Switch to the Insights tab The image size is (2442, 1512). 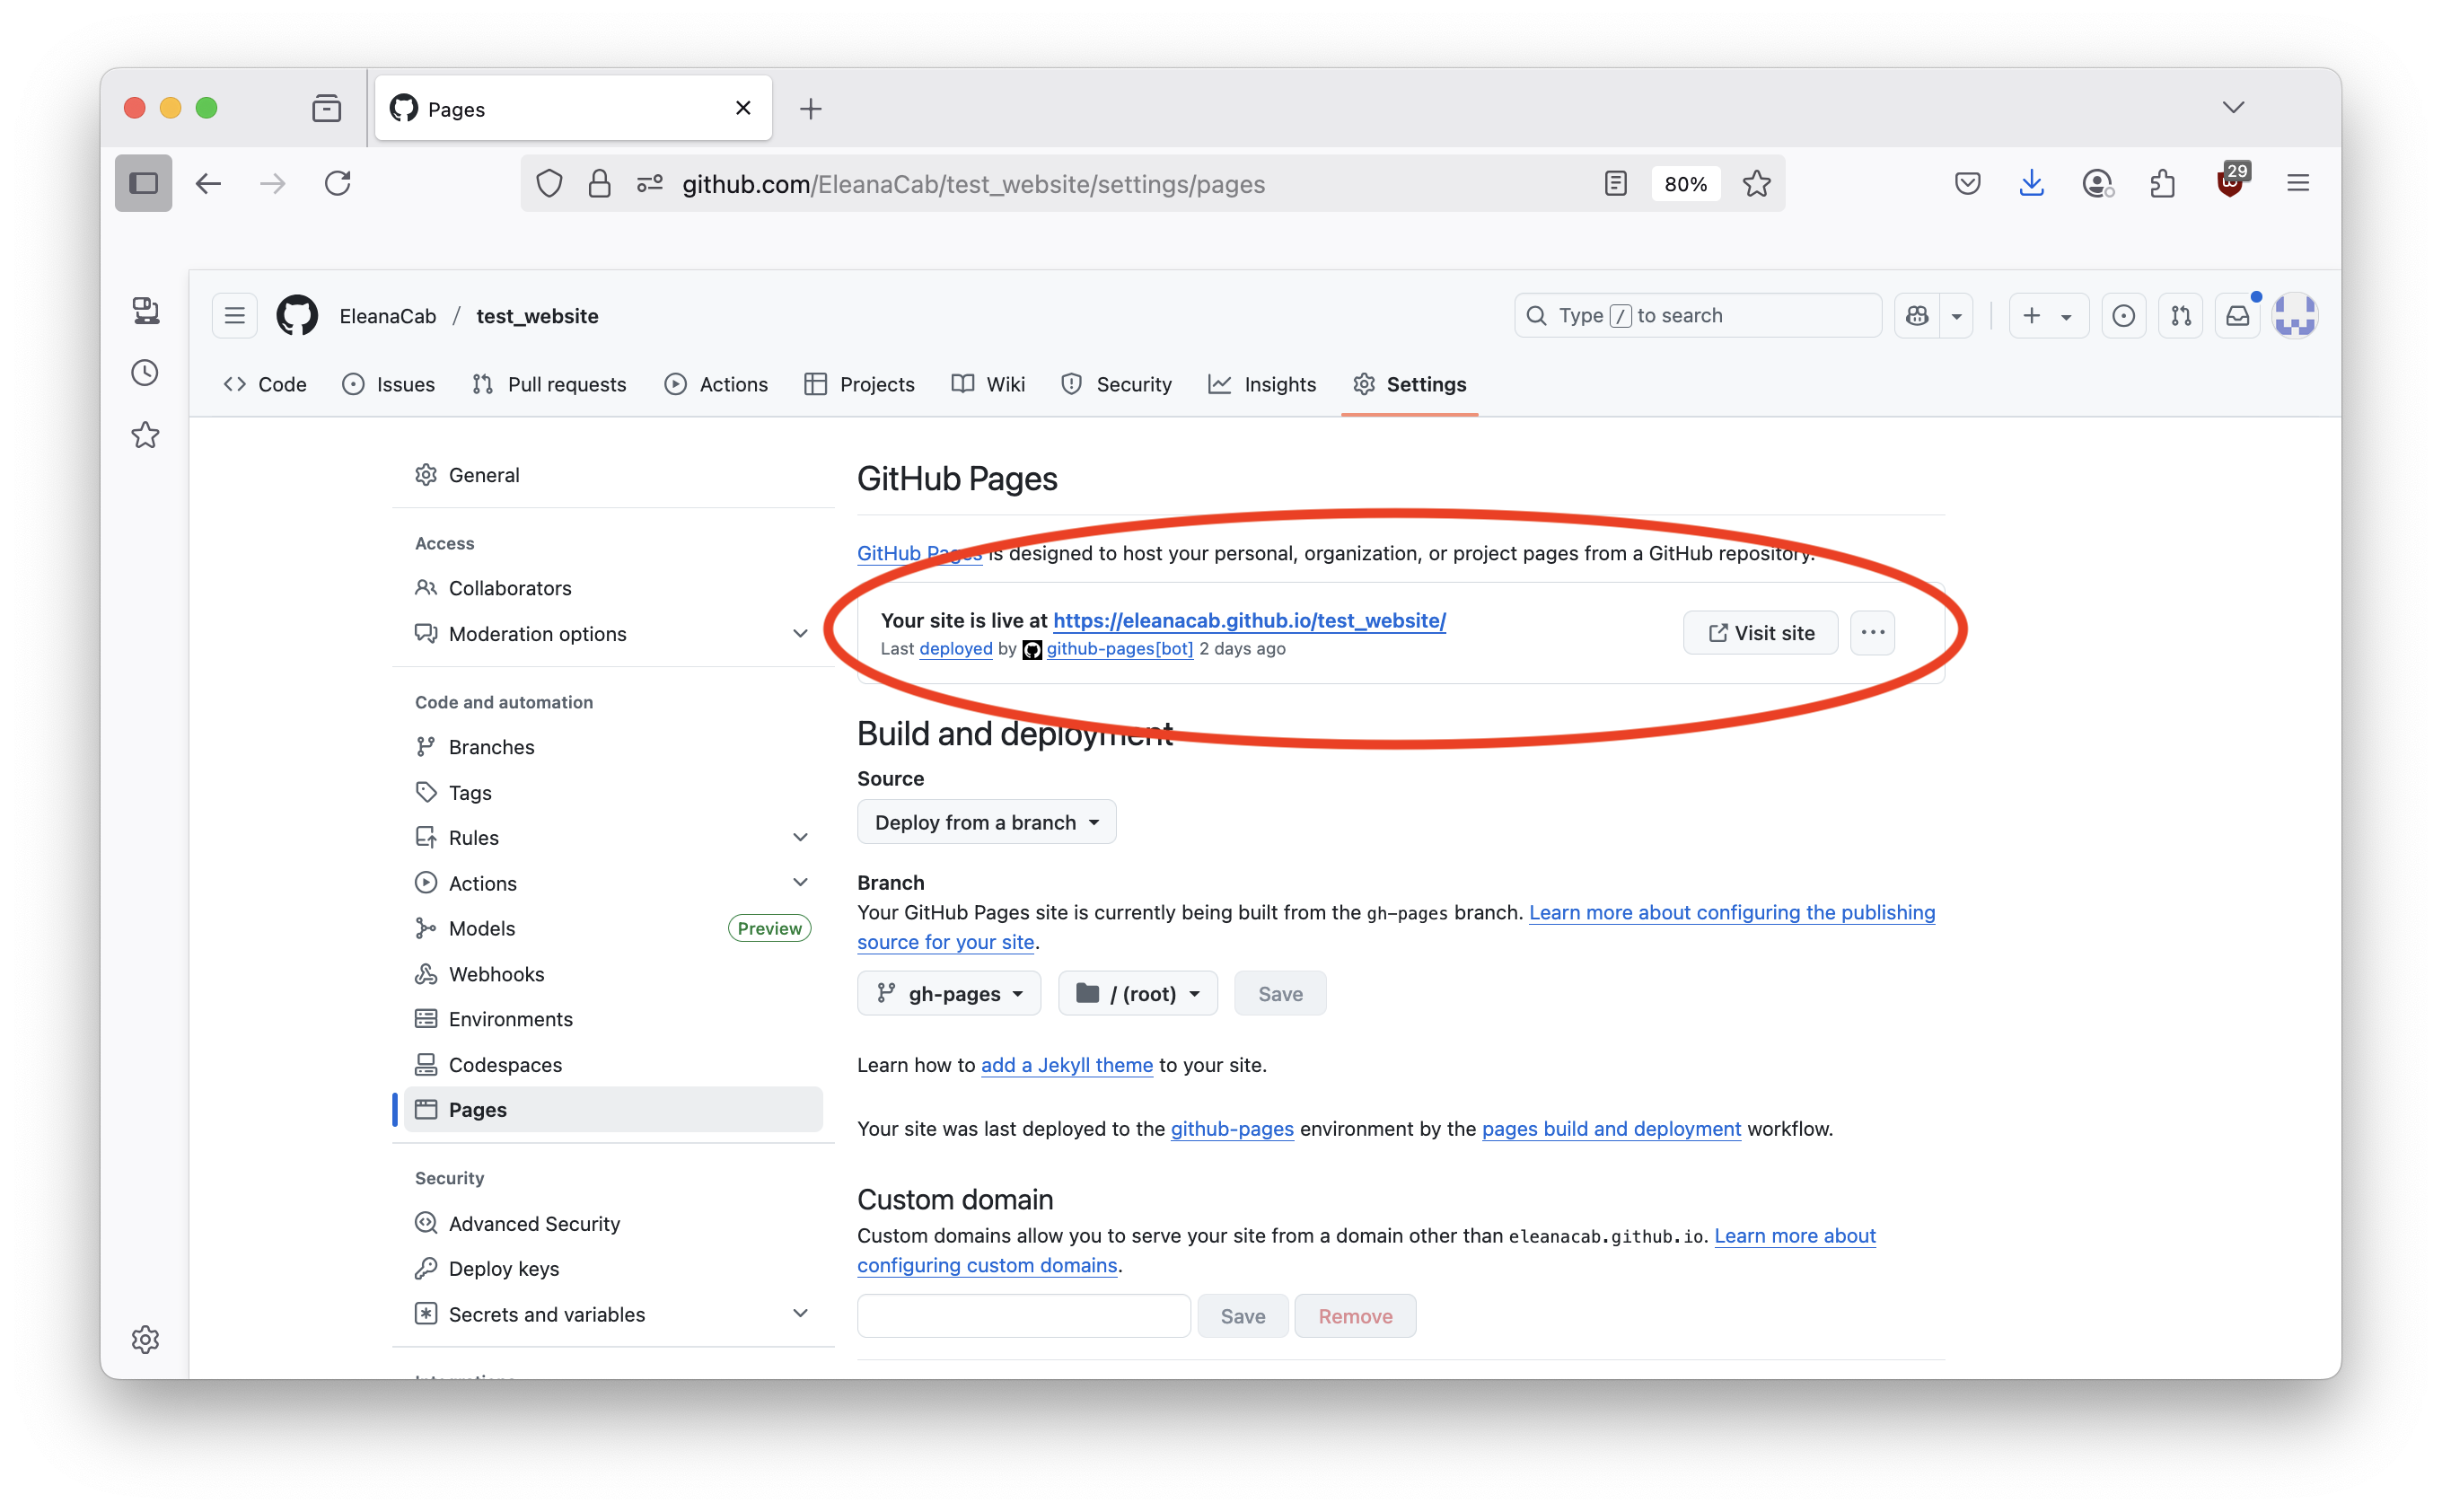(1262, 385)
